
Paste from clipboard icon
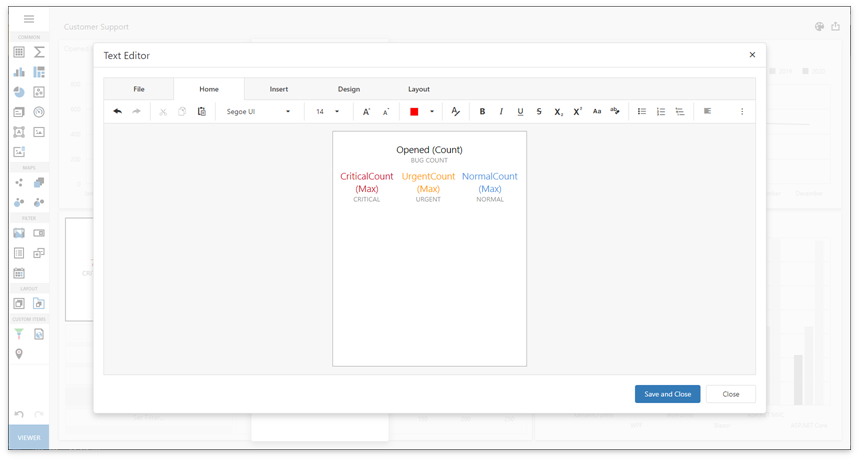(202, 111)
